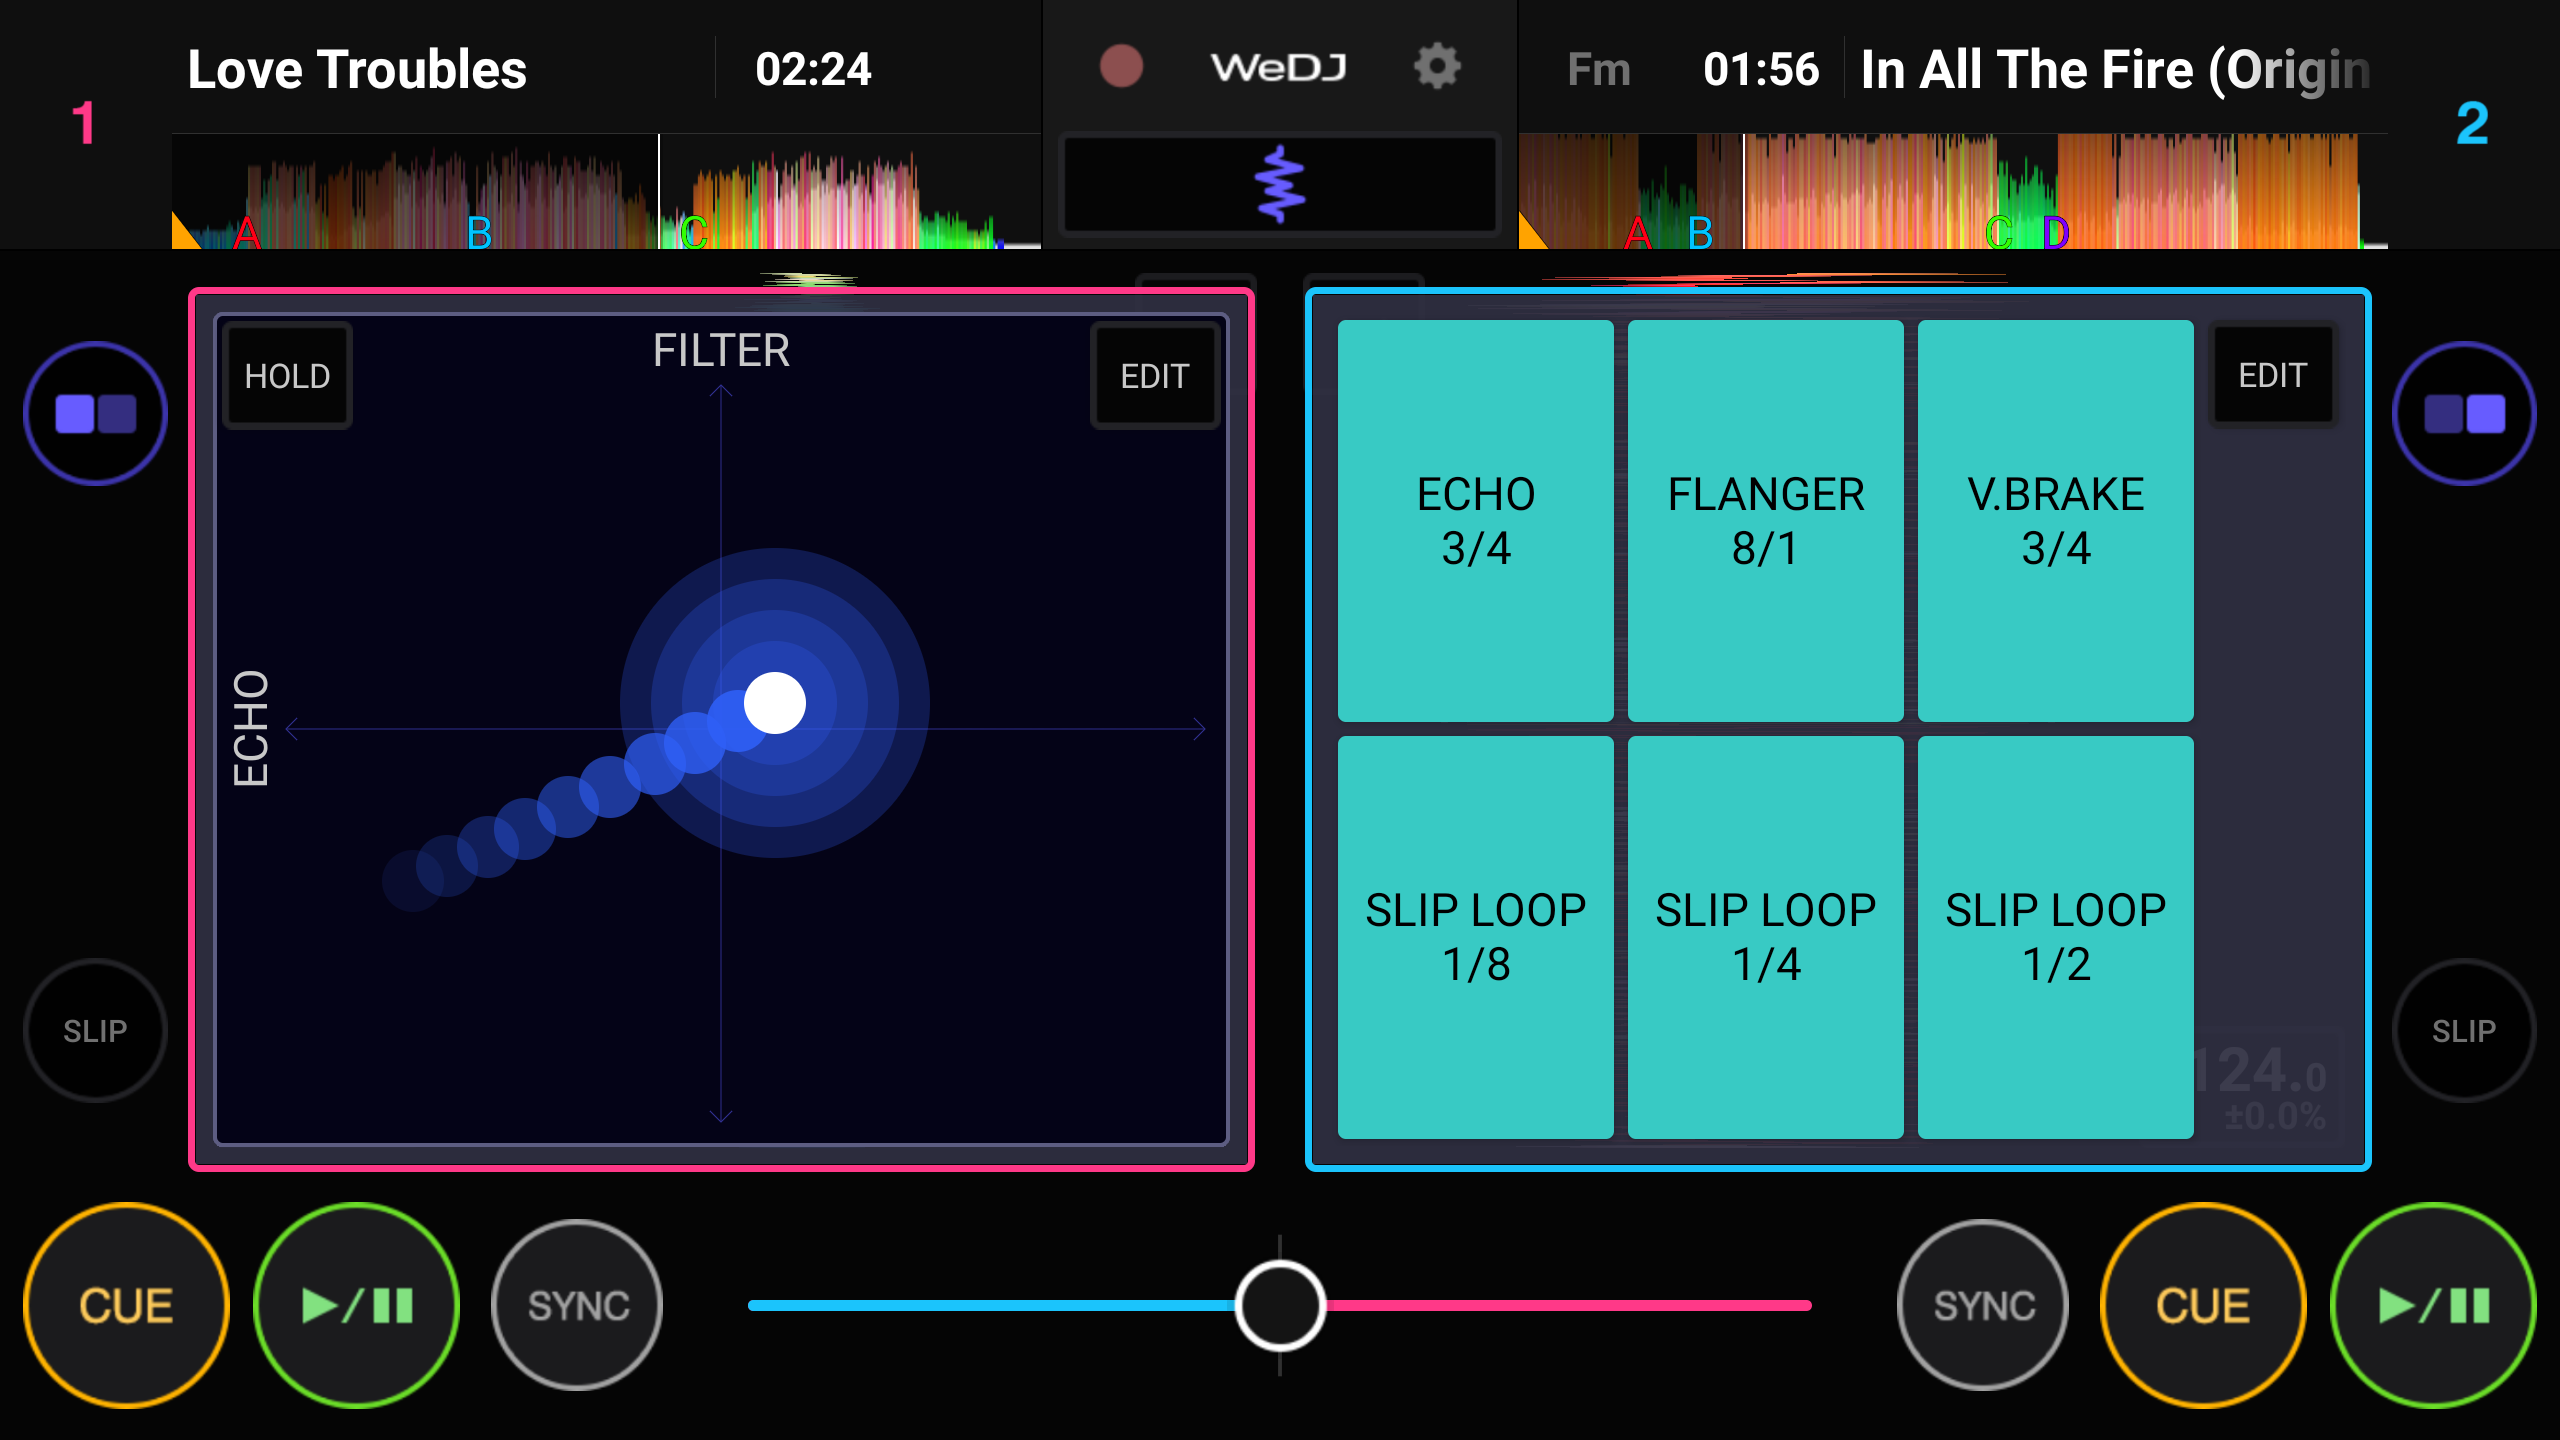Image resolution: width=2560 pixels, height=1440 pixels.
Task: Toggle SLIP mode on deck 1
Action: point(96,1031)
